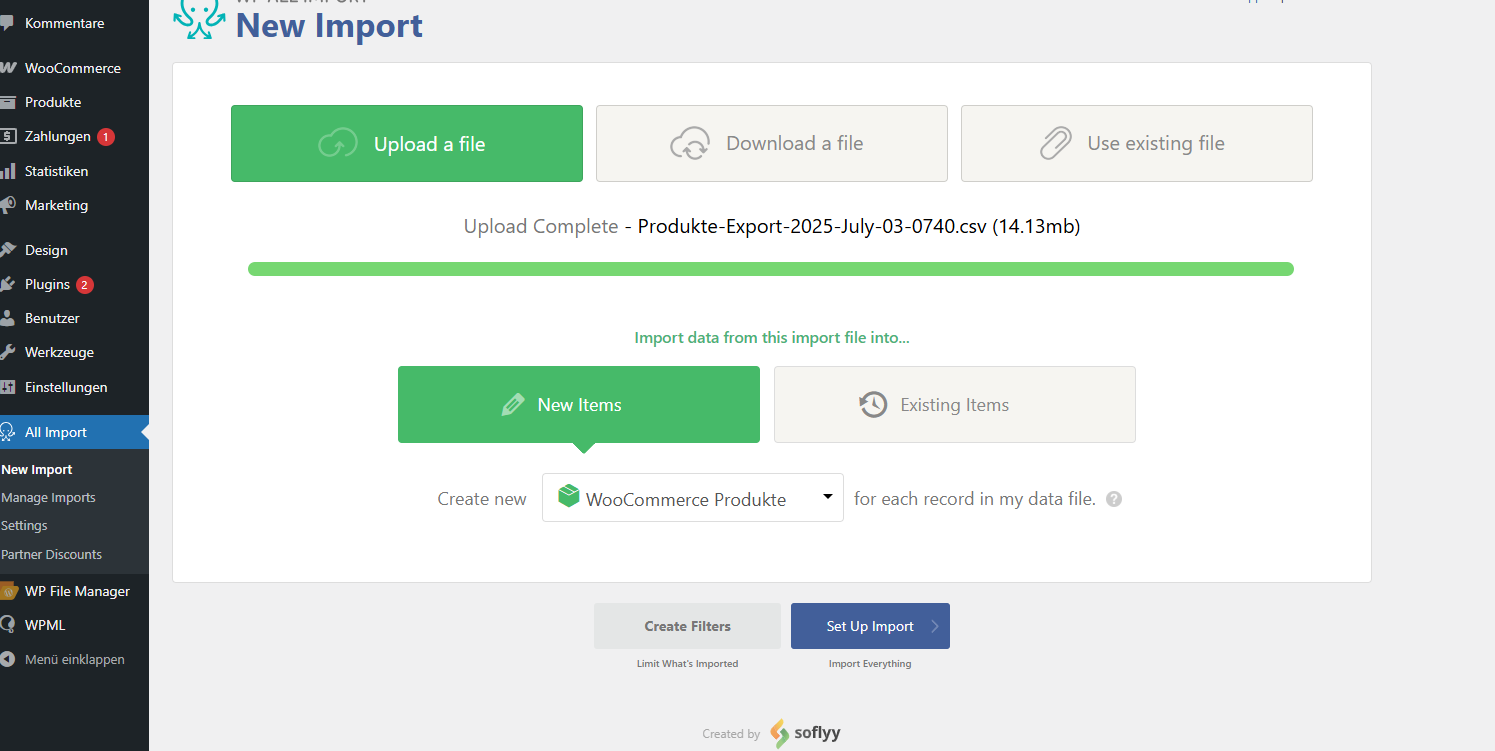1495x751 pixels.
Task: Choose Use existing file option
Action: coord(1137,144)
